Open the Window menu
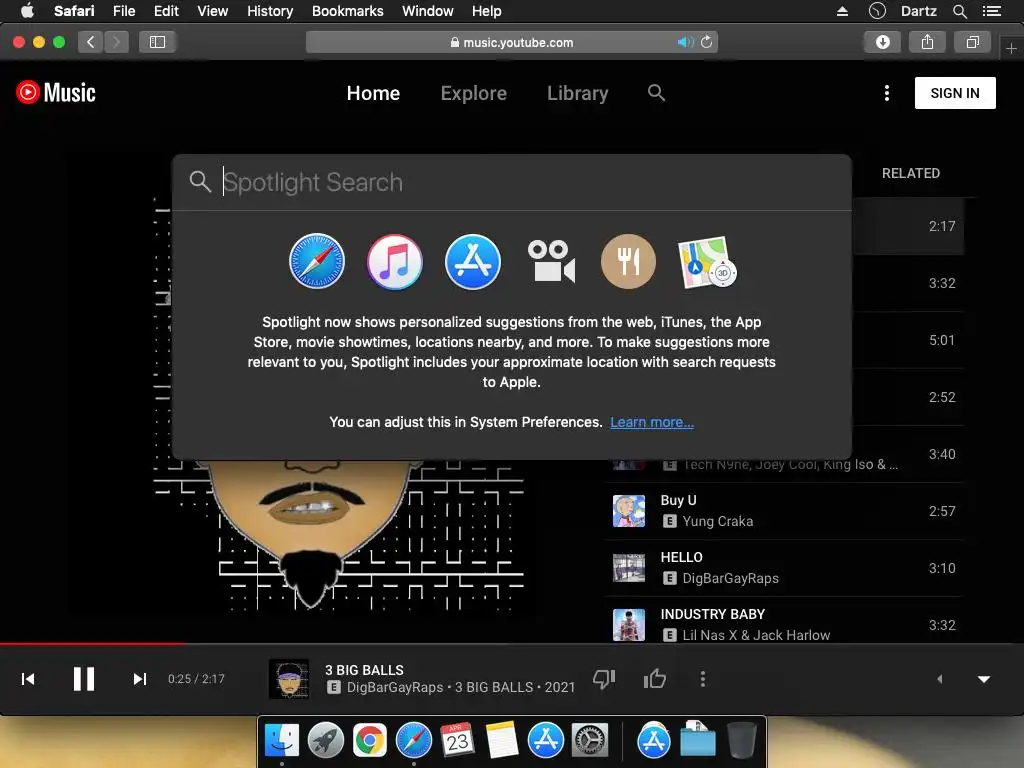This screenshot has height=768, width=1024. coord(427,11)
